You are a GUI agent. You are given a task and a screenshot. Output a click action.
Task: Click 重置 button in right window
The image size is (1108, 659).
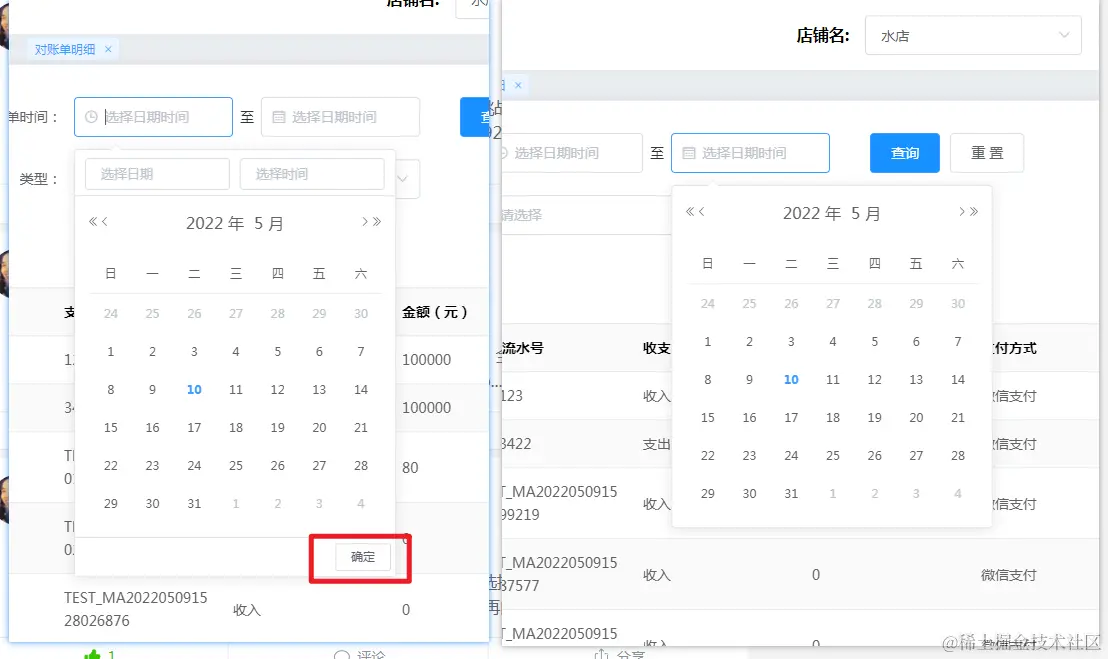pyautogui.click(x=987, y=153)
